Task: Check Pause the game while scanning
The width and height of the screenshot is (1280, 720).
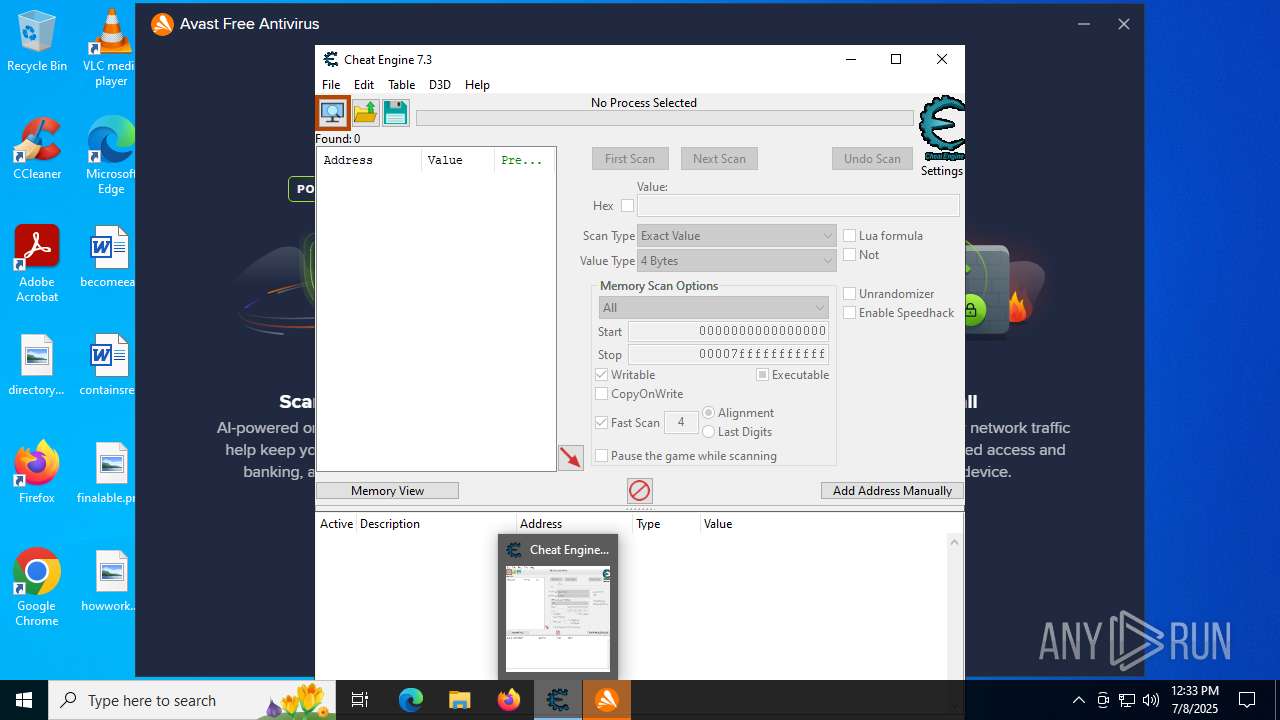Action: [602, 456]
